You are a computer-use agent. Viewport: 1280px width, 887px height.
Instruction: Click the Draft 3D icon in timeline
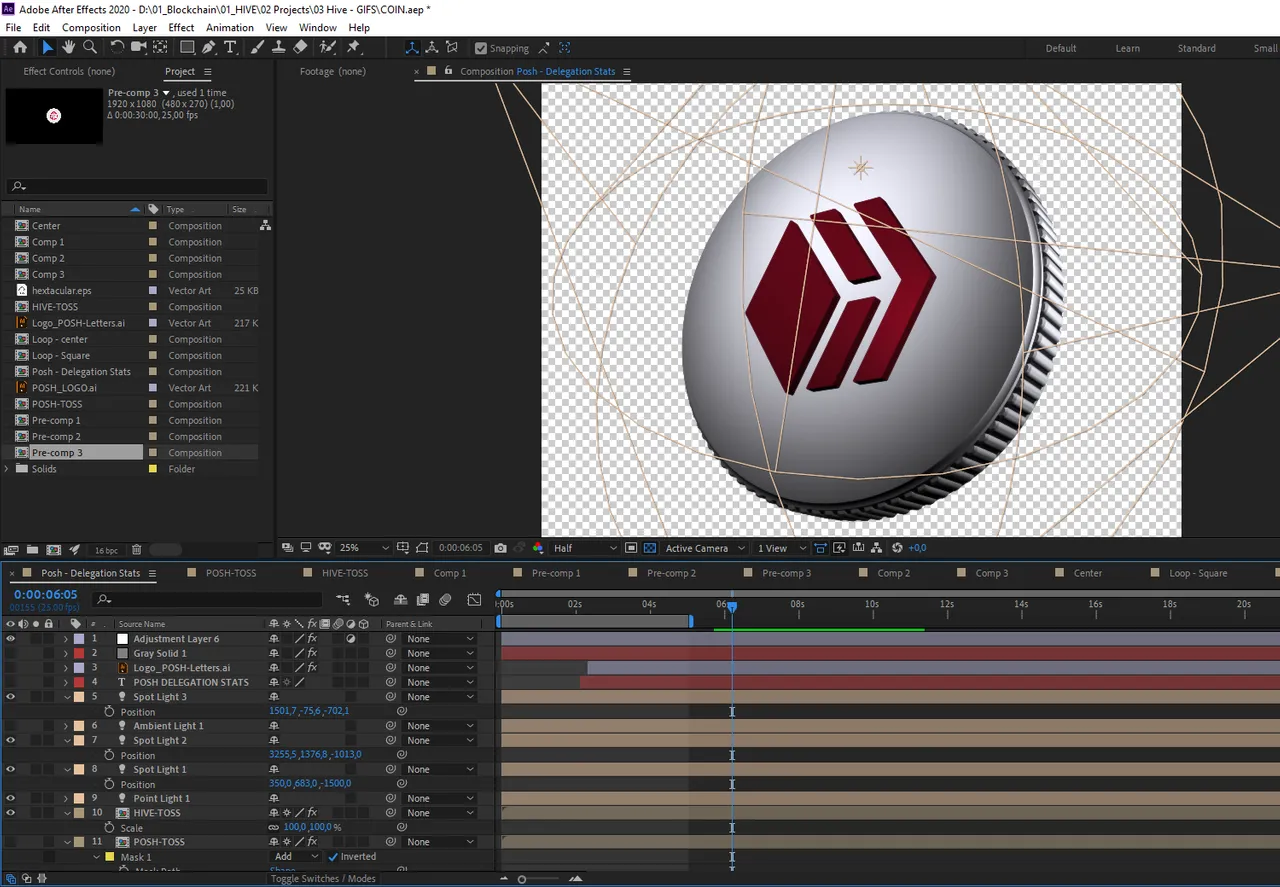coord(372,600)
